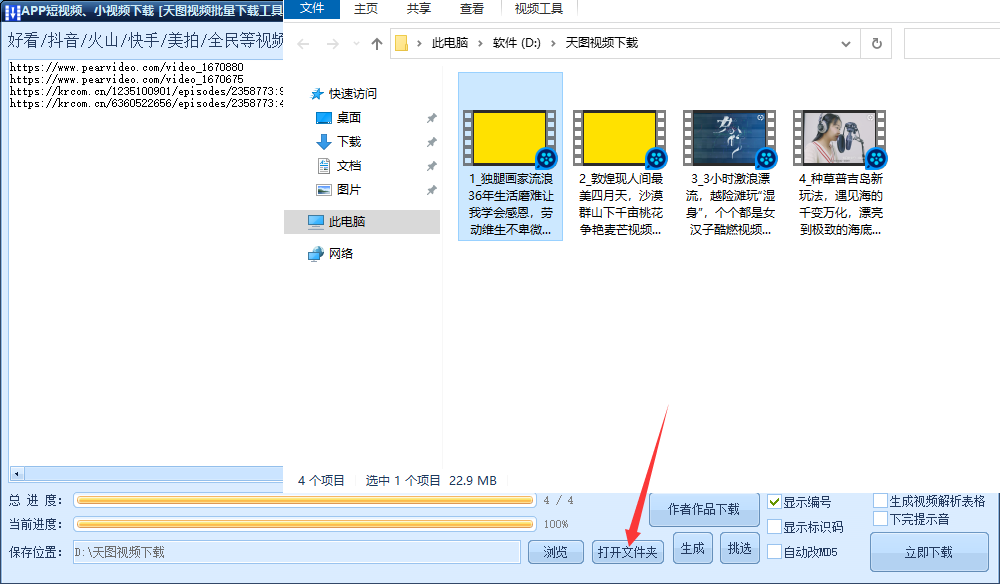This screenshot has width=1000, height=584.
Task: Open 下载 in navigation pane
Action: tap(348, 142)
